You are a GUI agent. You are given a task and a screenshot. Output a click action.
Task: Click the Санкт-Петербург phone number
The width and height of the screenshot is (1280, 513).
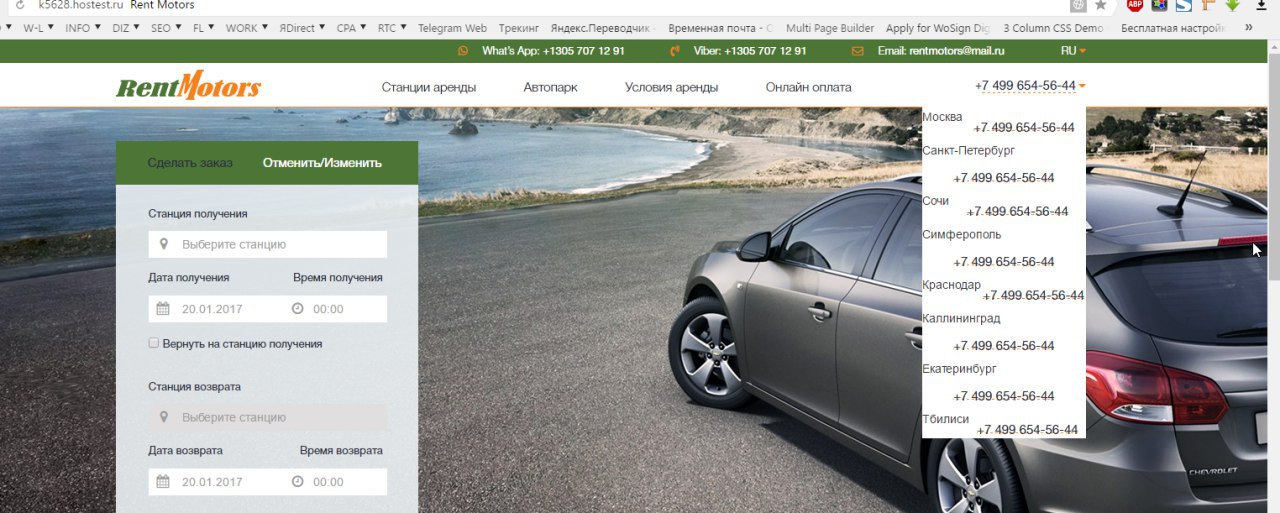click(x=1004, y=178)
